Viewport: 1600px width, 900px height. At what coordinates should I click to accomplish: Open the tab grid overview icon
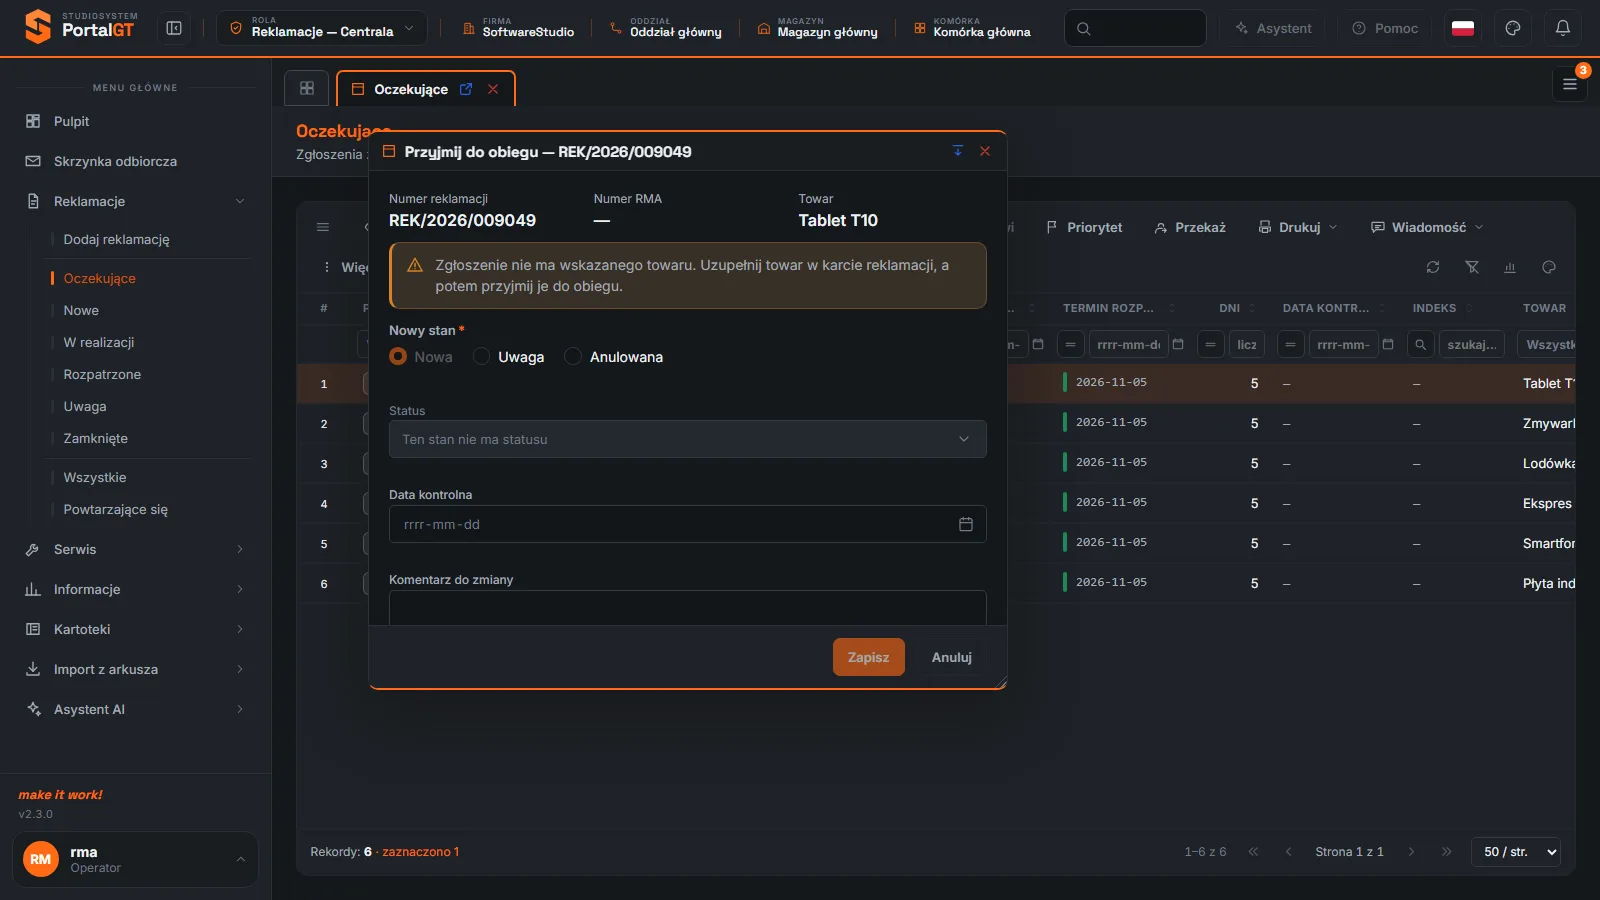[307, 88]
